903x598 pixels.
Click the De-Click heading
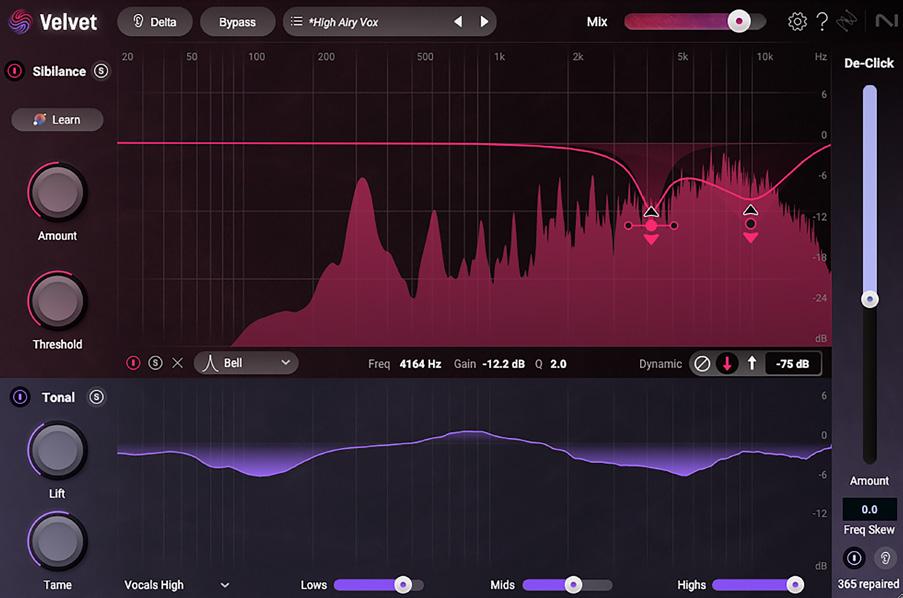click(869, 63)
